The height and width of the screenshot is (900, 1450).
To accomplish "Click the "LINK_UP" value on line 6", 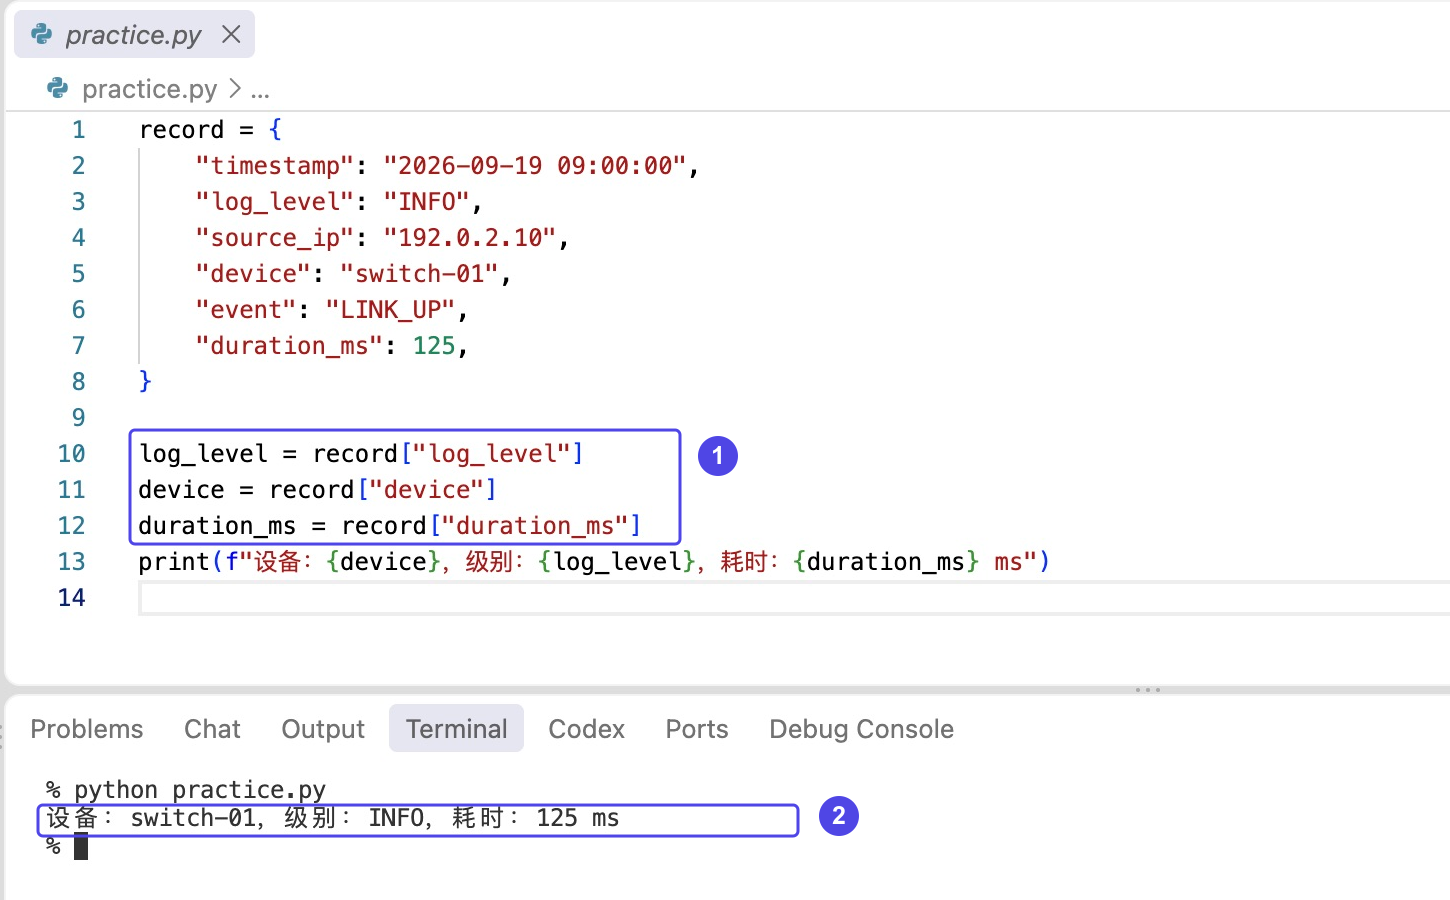I will point(391,310).
